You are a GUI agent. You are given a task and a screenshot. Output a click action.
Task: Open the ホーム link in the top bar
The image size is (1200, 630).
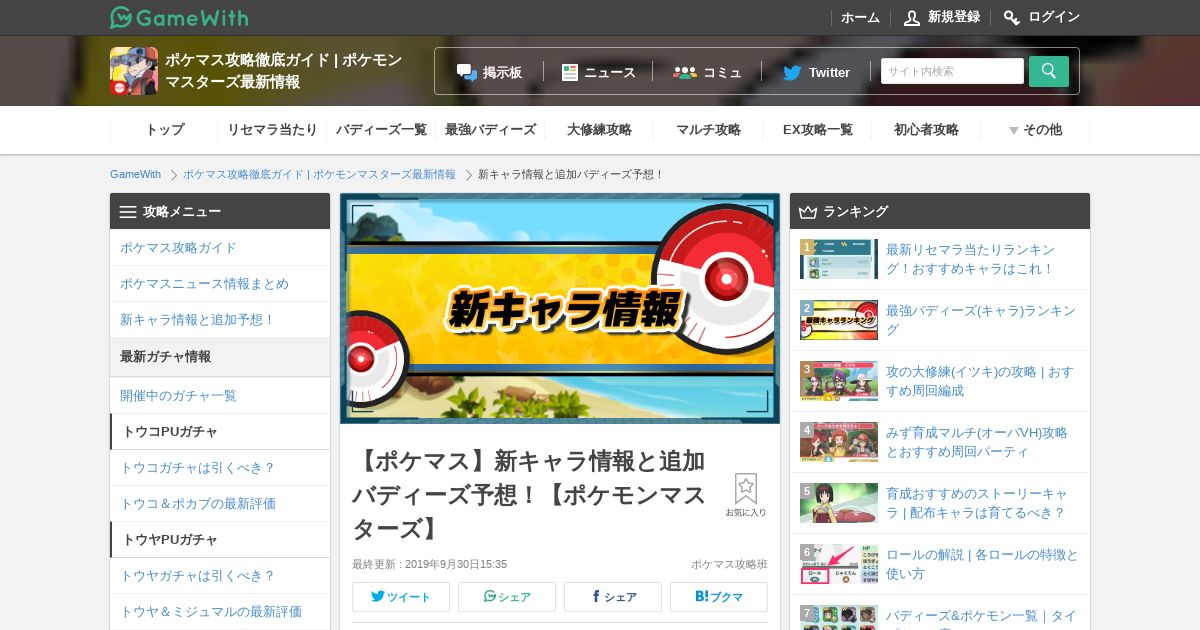(x=860, y=17)
